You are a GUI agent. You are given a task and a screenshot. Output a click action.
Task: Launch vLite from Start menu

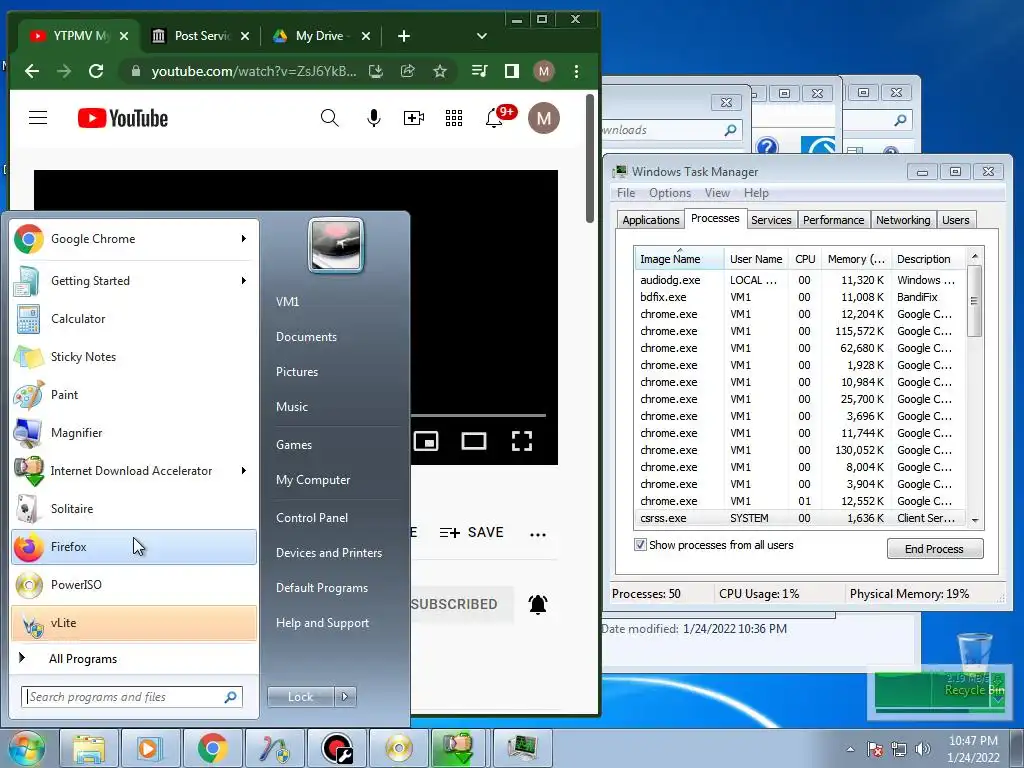pyautogui.click(x=134, y=622)
